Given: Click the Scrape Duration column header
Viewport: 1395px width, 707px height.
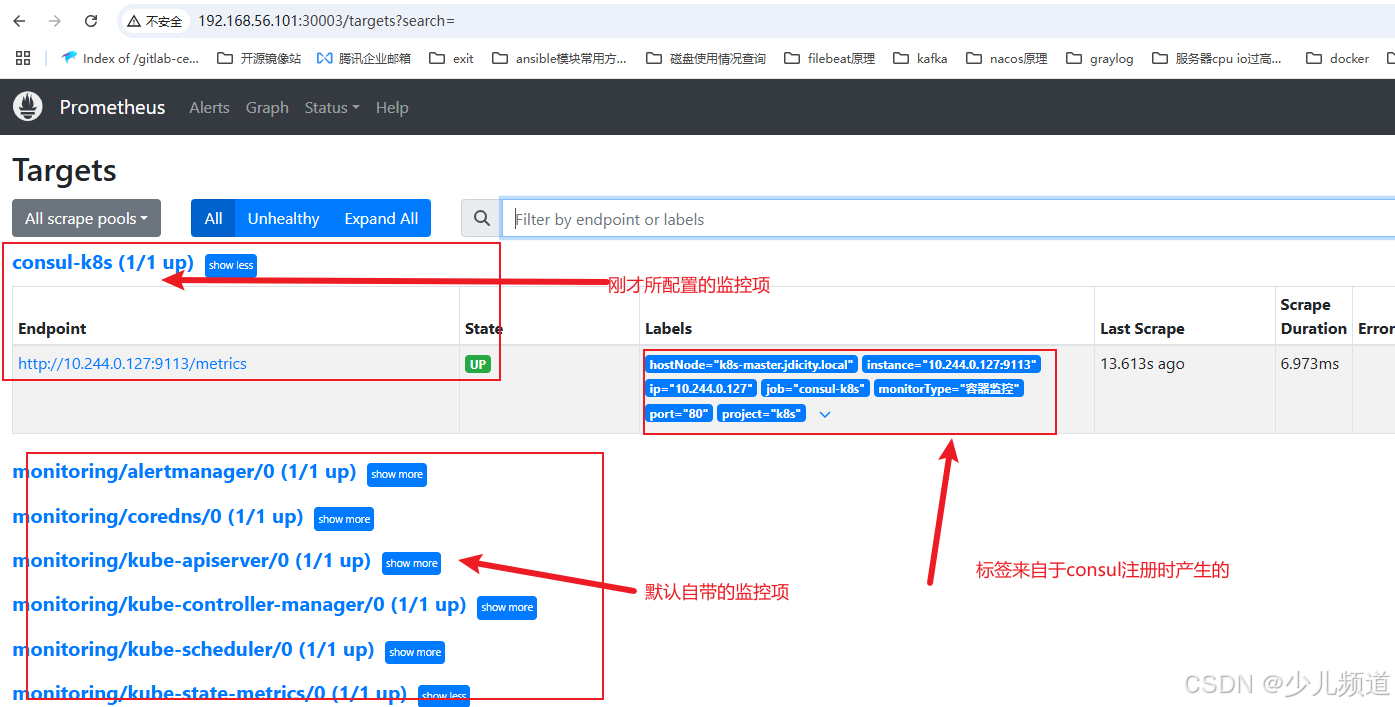Looking at the screenshot, I should coord(1313,316).
